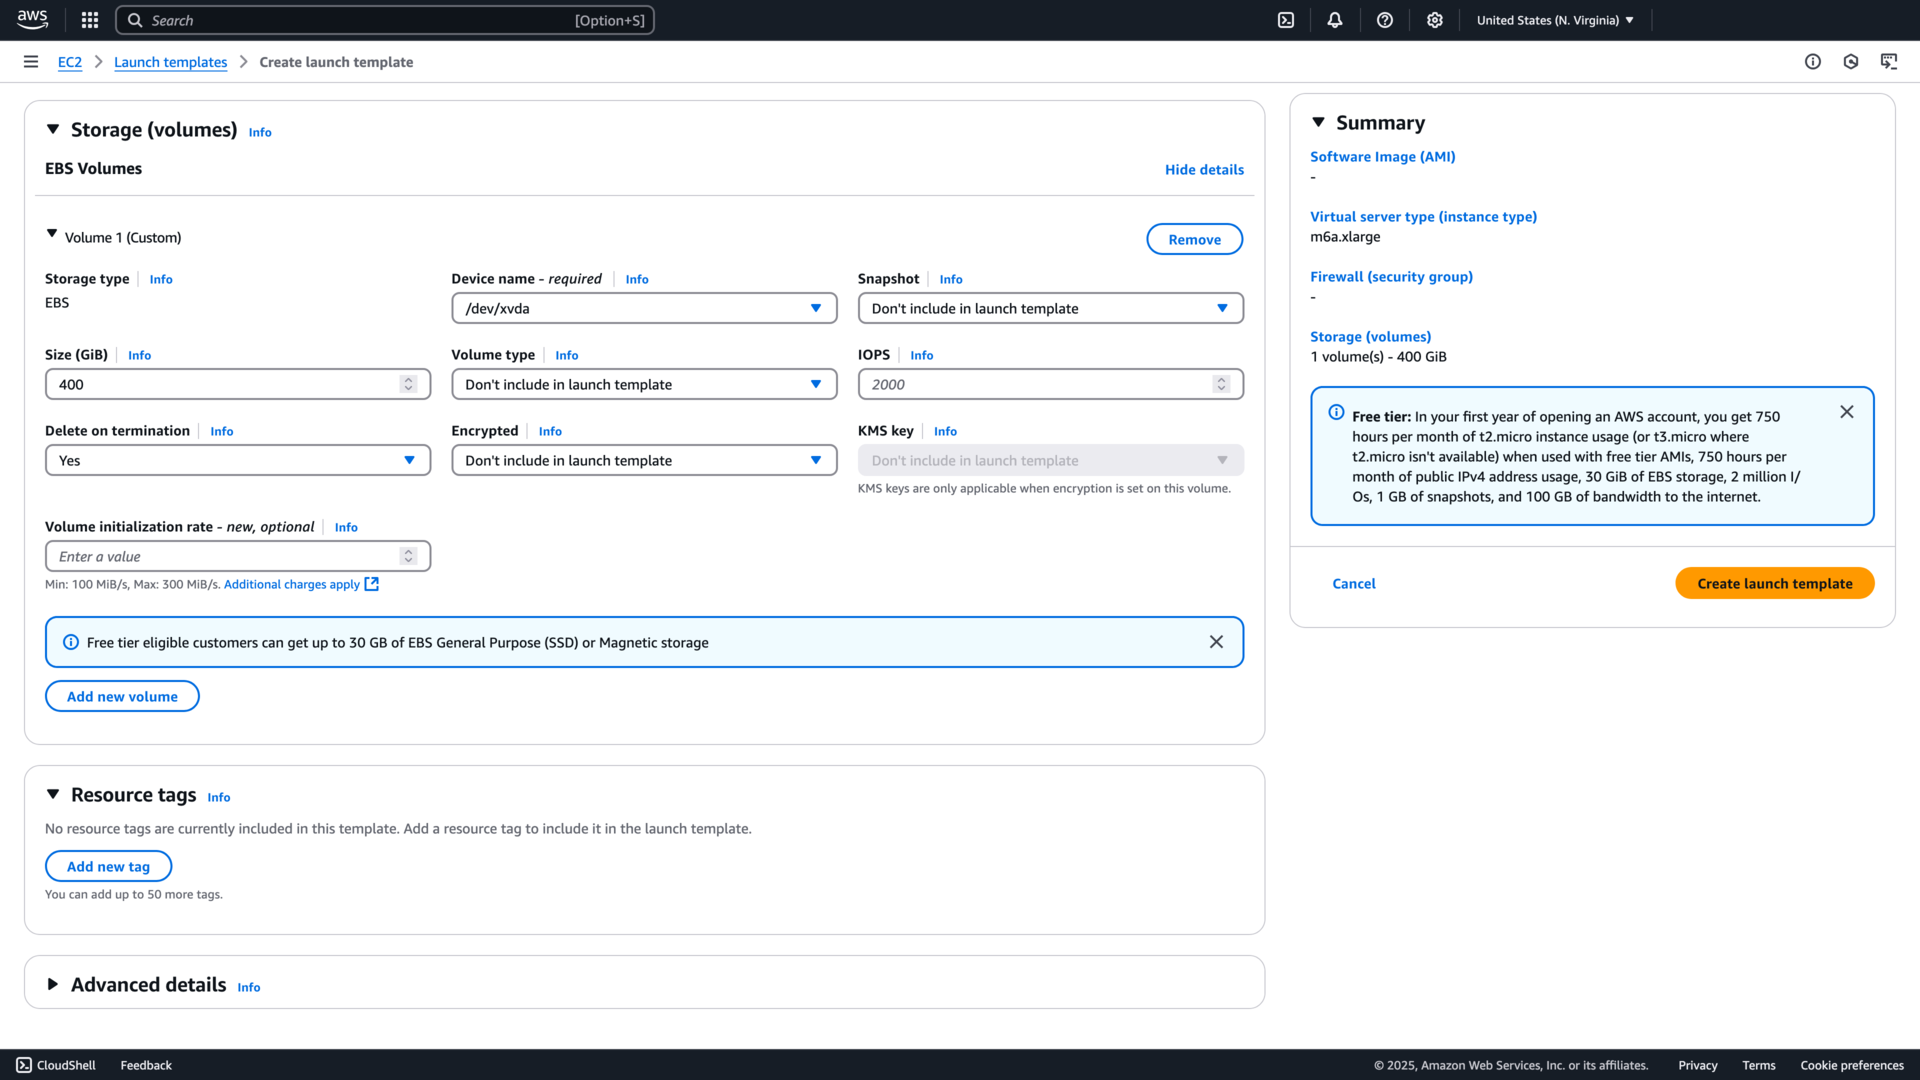
Task: Open Info link beside KMS key
Action: tap(945, 431)
